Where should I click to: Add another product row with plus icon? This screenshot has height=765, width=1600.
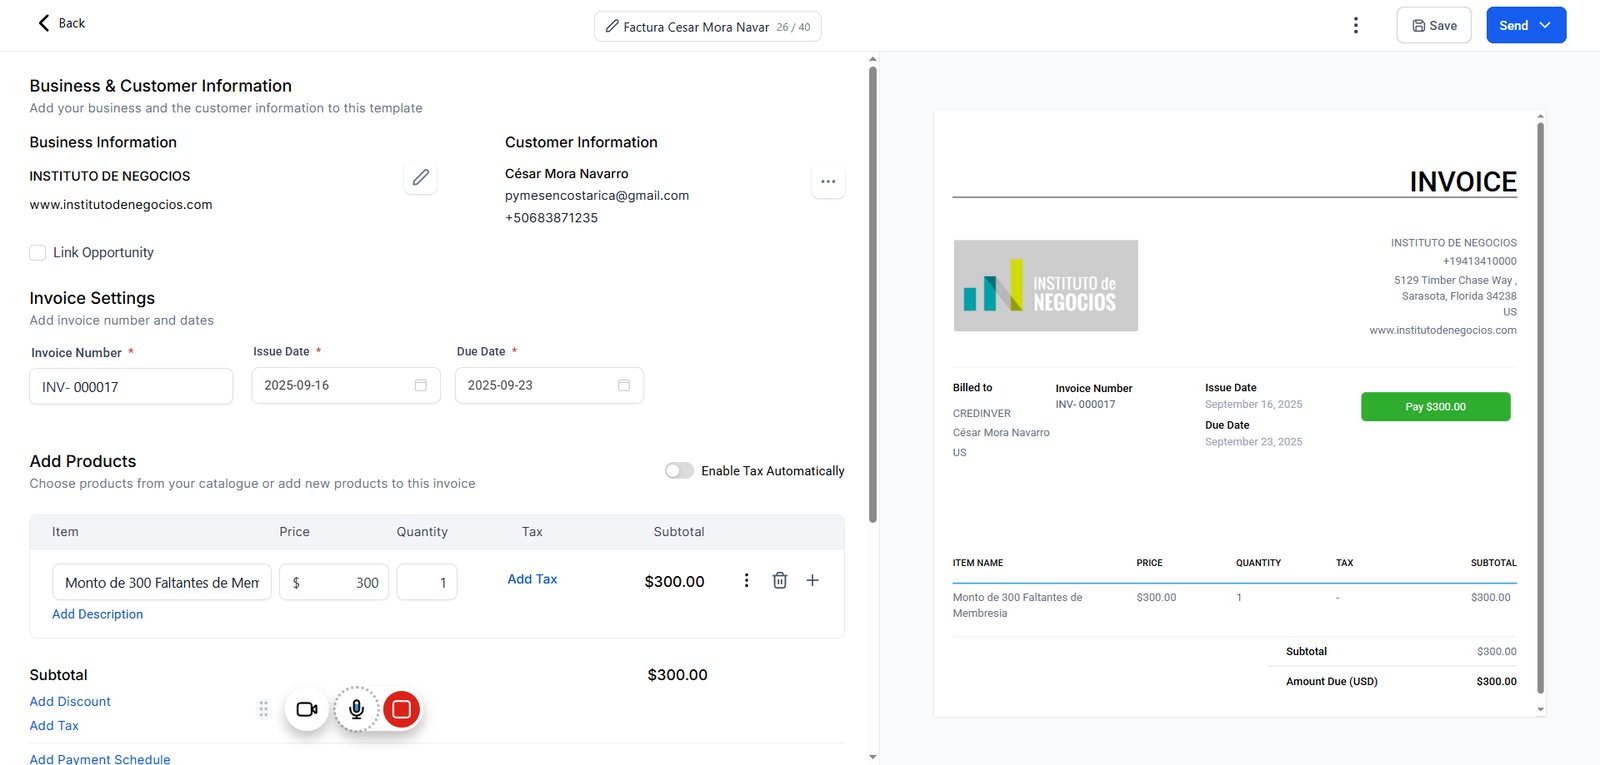pyautogui.click(x=812, y=580)
